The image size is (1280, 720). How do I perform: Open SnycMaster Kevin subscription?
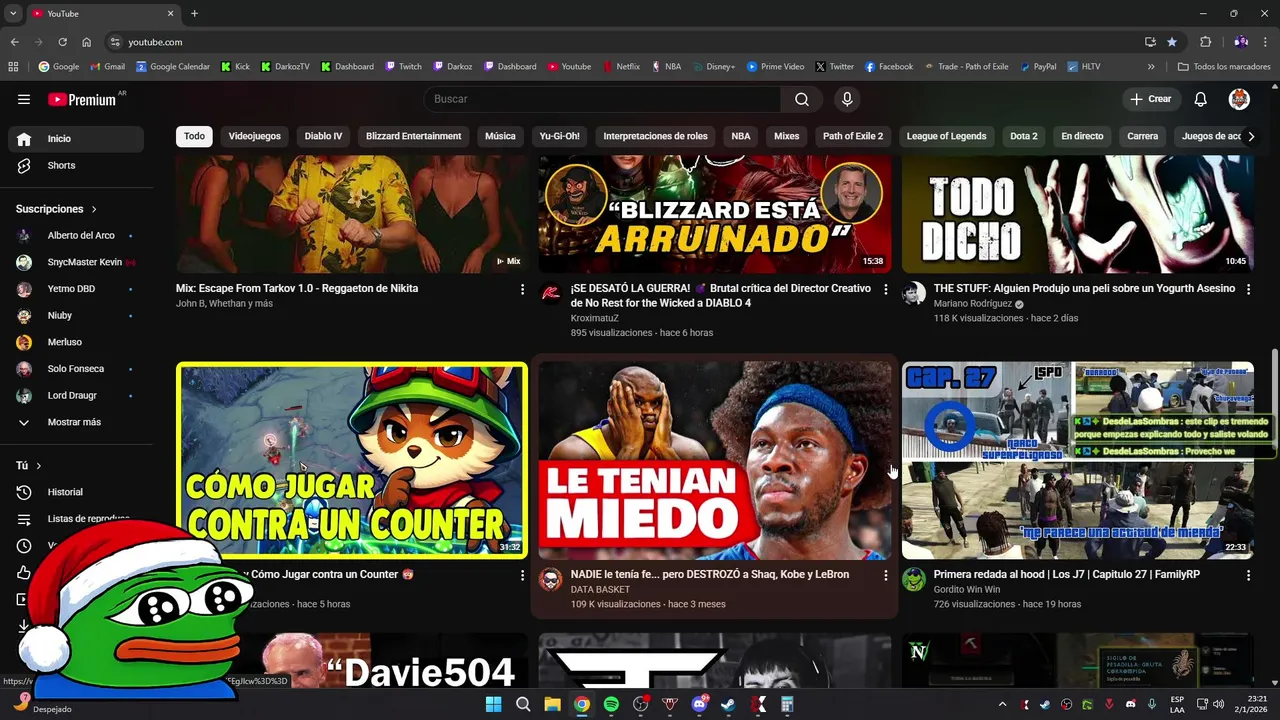click(x=76, y=262)
